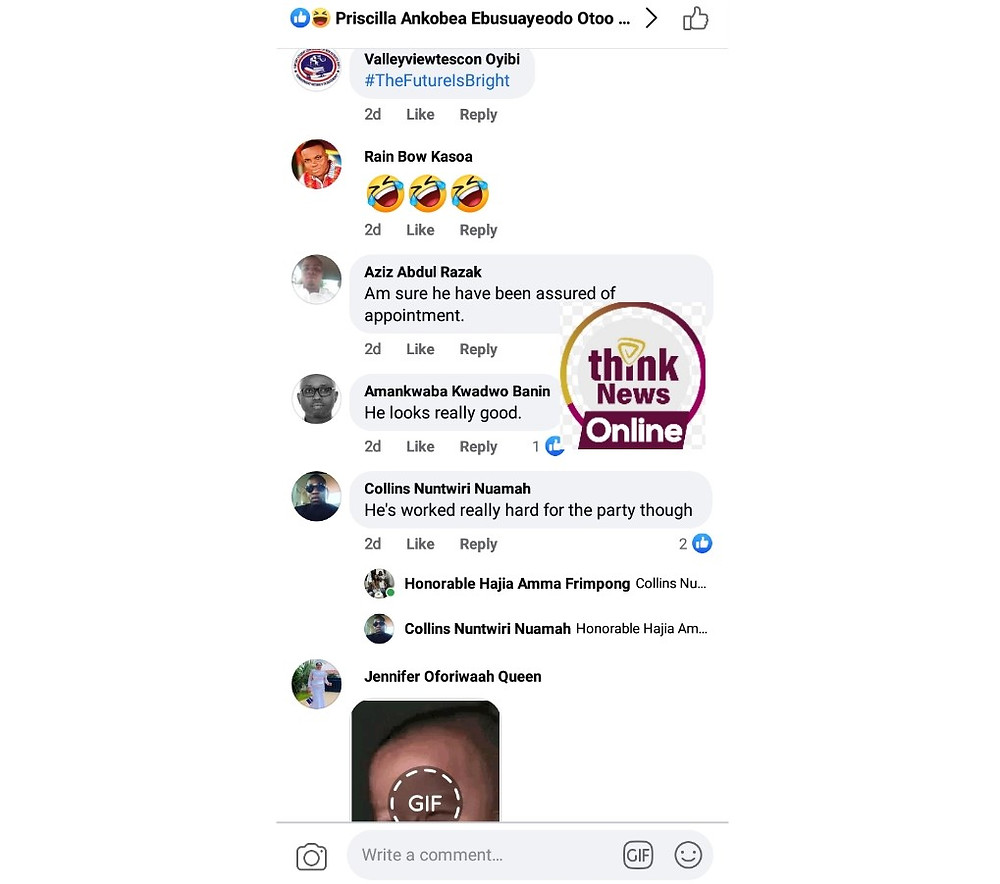Open Amankwaba Kwadwo Banin's profile name
1000x884 pixels.
coord(457,392)
